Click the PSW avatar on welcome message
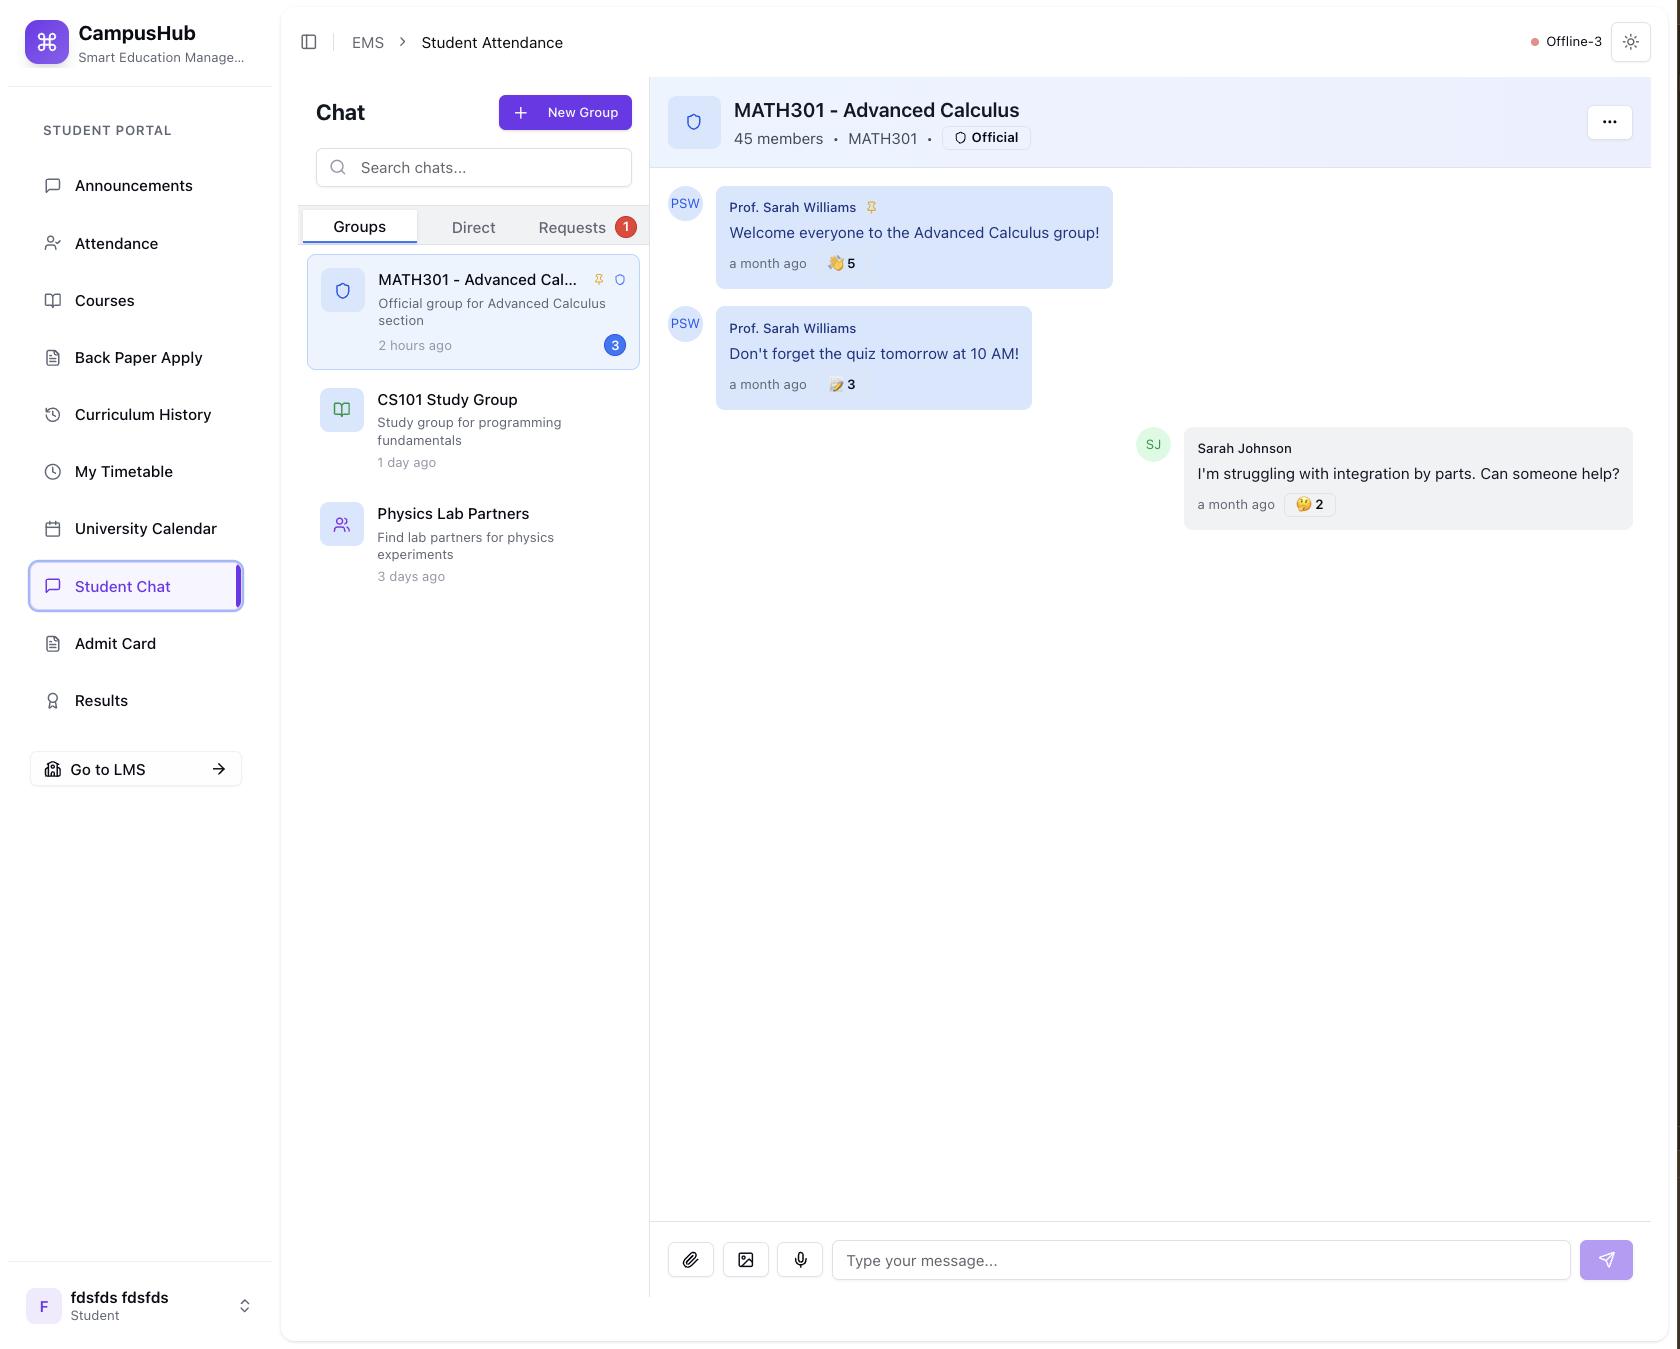Image resolution: width=1680 pixels, height=1349 pixels. pyautogui.click(x=685, y=204)
